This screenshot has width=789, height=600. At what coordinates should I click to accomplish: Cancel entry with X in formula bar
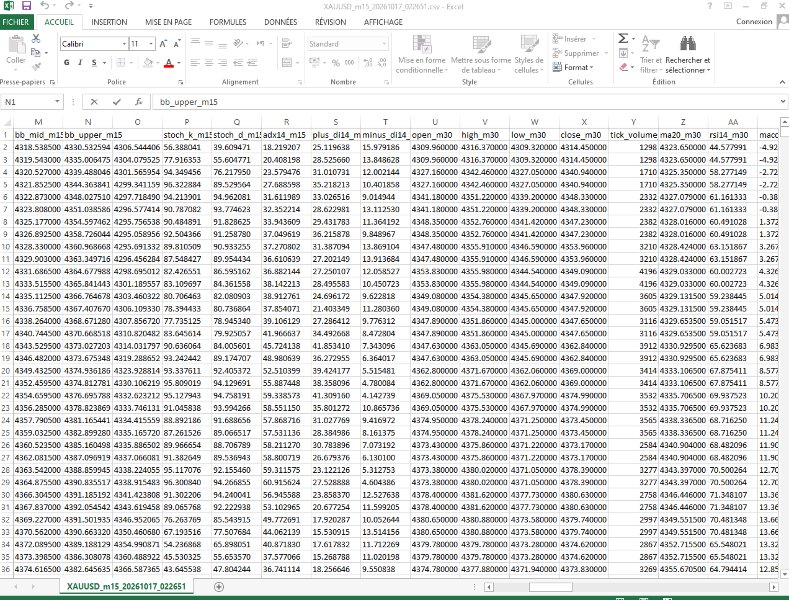94,102
